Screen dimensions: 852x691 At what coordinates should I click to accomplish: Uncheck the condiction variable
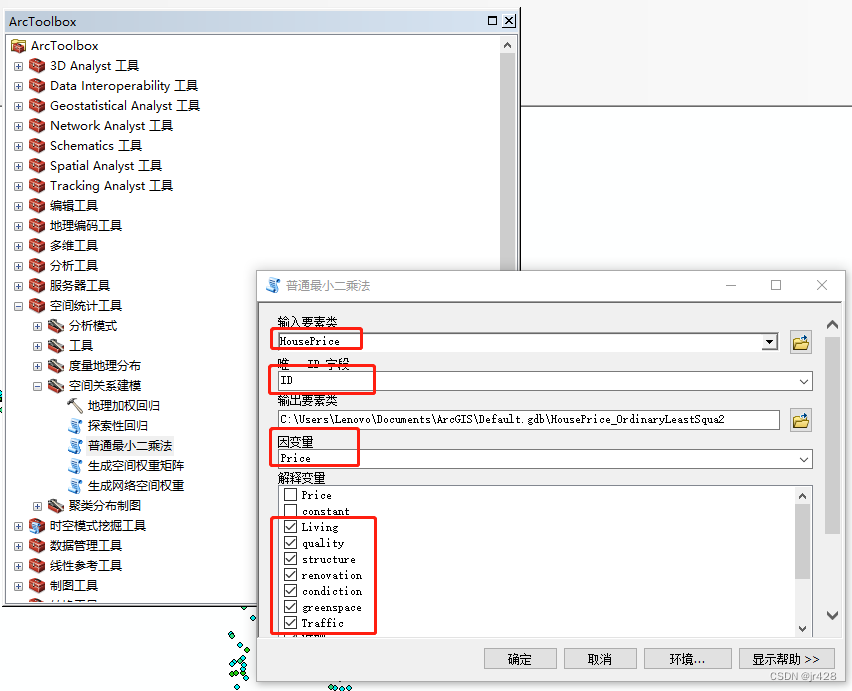click(291, 591)
